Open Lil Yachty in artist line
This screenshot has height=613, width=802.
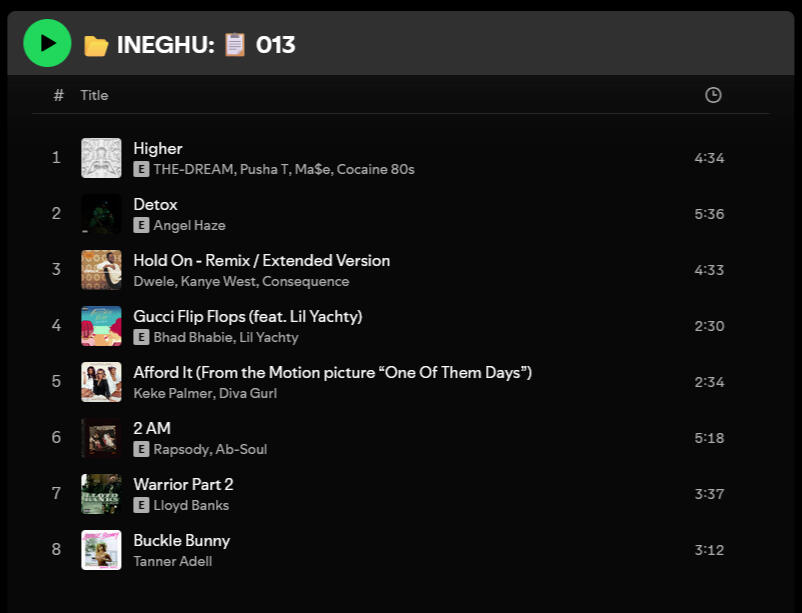[x=269, y=338]
